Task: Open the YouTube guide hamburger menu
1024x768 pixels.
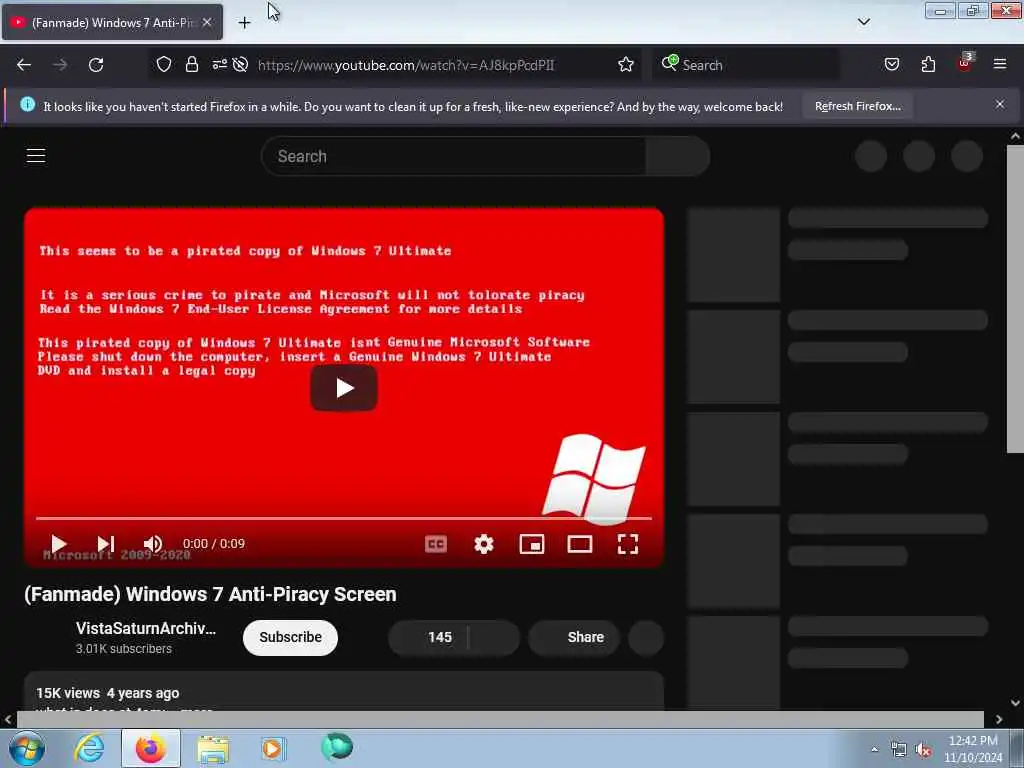Action: pyautogui.click(x=36, y=155)
